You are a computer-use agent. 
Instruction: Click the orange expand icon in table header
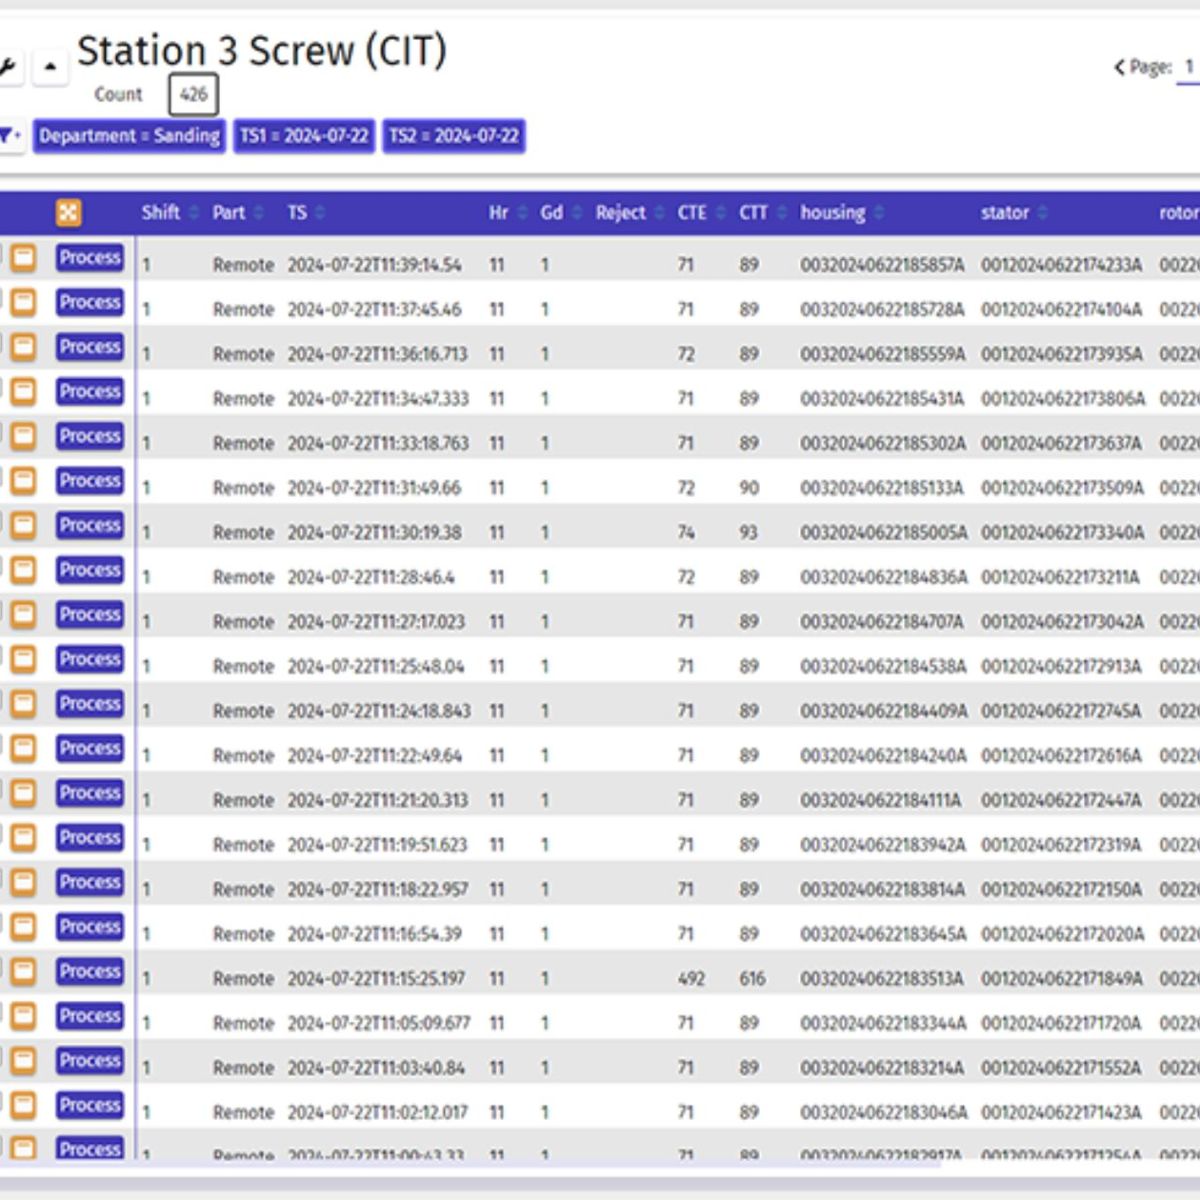pos(68,212)
